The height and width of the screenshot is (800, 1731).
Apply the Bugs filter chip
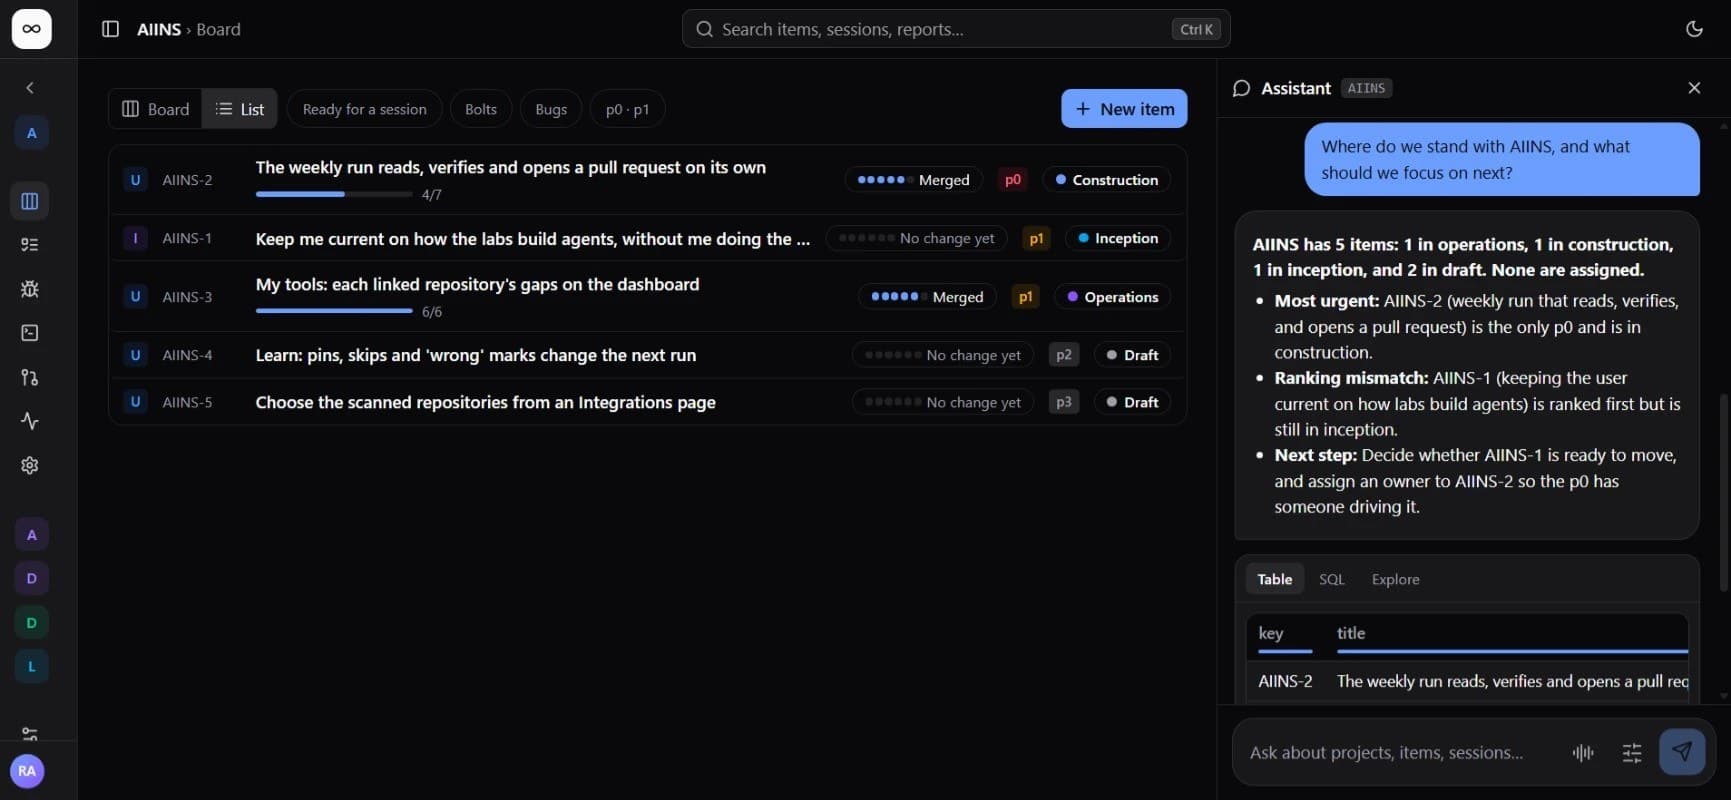coord(551,109)
